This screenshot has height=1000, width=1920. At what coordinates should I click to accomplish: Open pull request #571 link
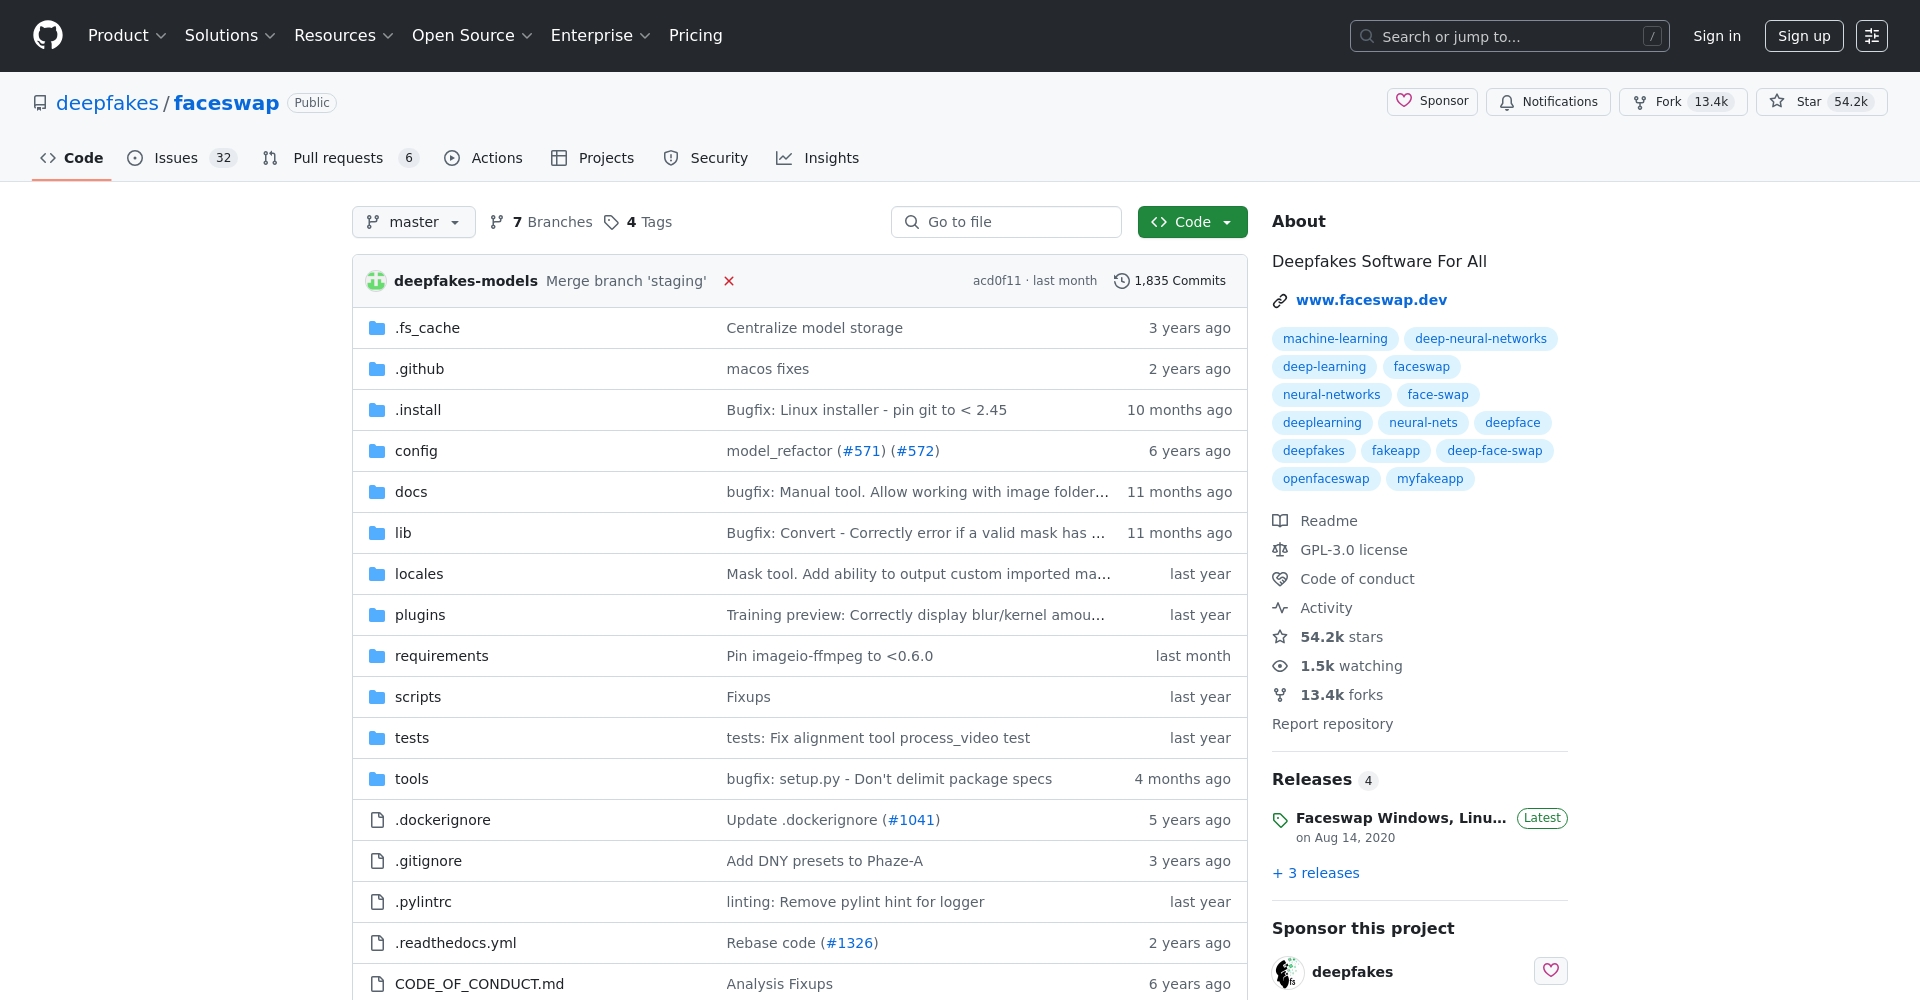(x=861, y=451)
